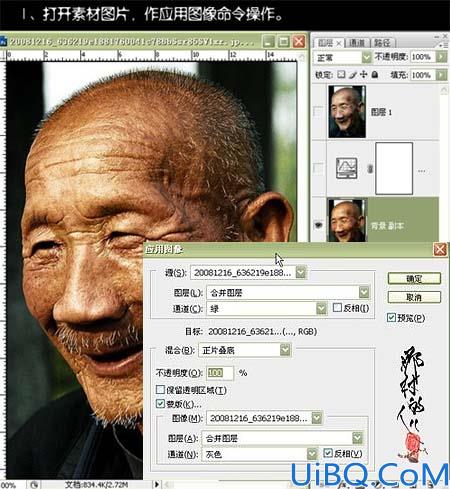Open the 填充 fill slider arrow
The height and width of the screenshot is (489, 450).
(x=441, y=75)
